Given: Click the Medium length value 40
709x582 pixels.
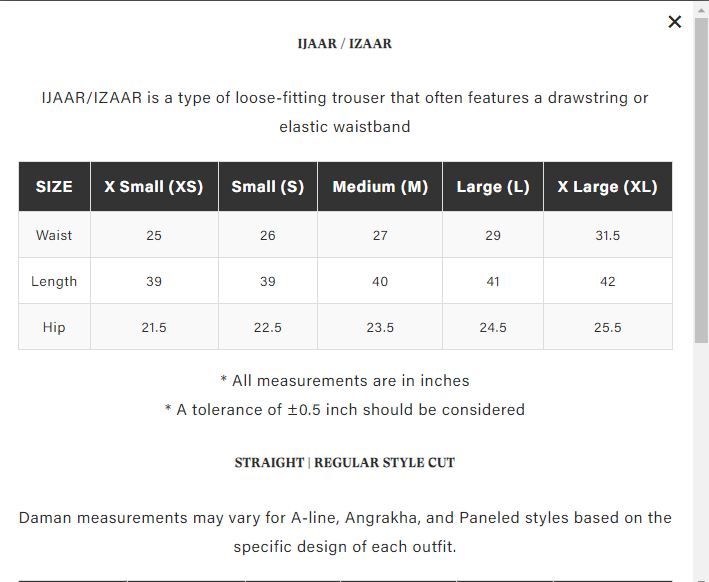Looking at the screenshot, I should (x=380, y=281).
